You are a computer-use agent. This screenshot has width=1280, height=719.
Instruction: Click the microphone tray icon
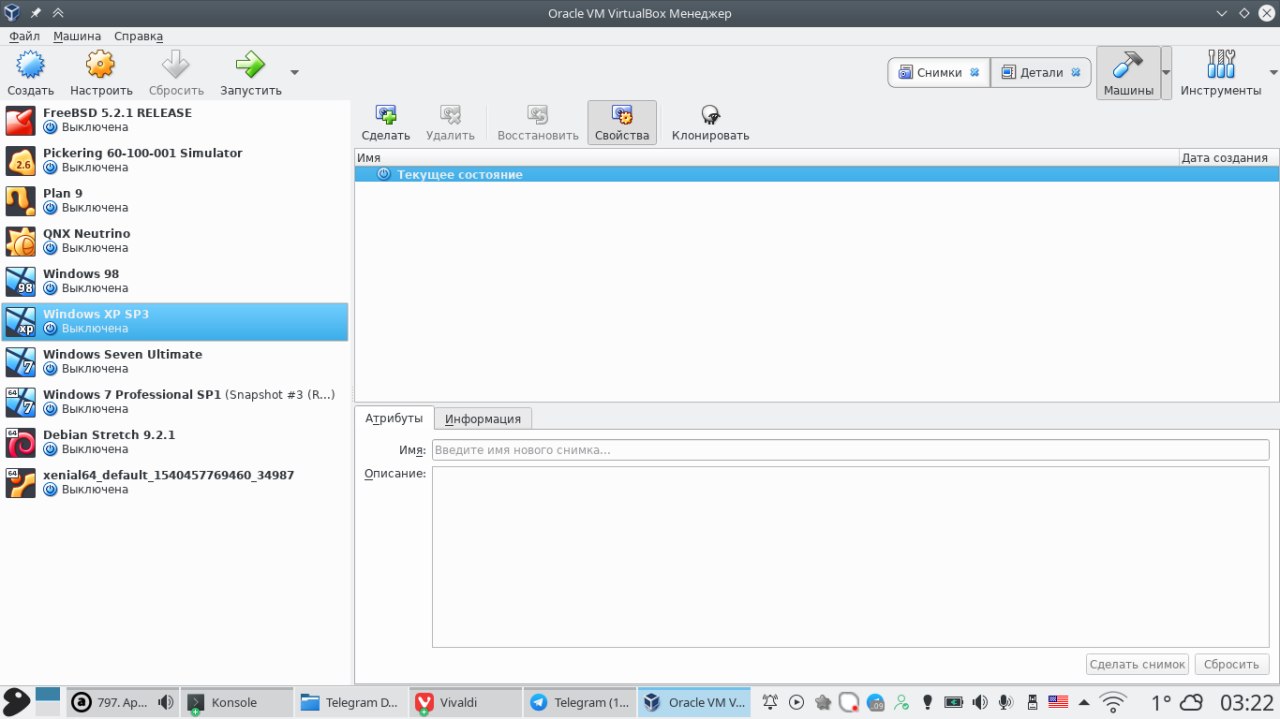click(x=1006, y=702)
